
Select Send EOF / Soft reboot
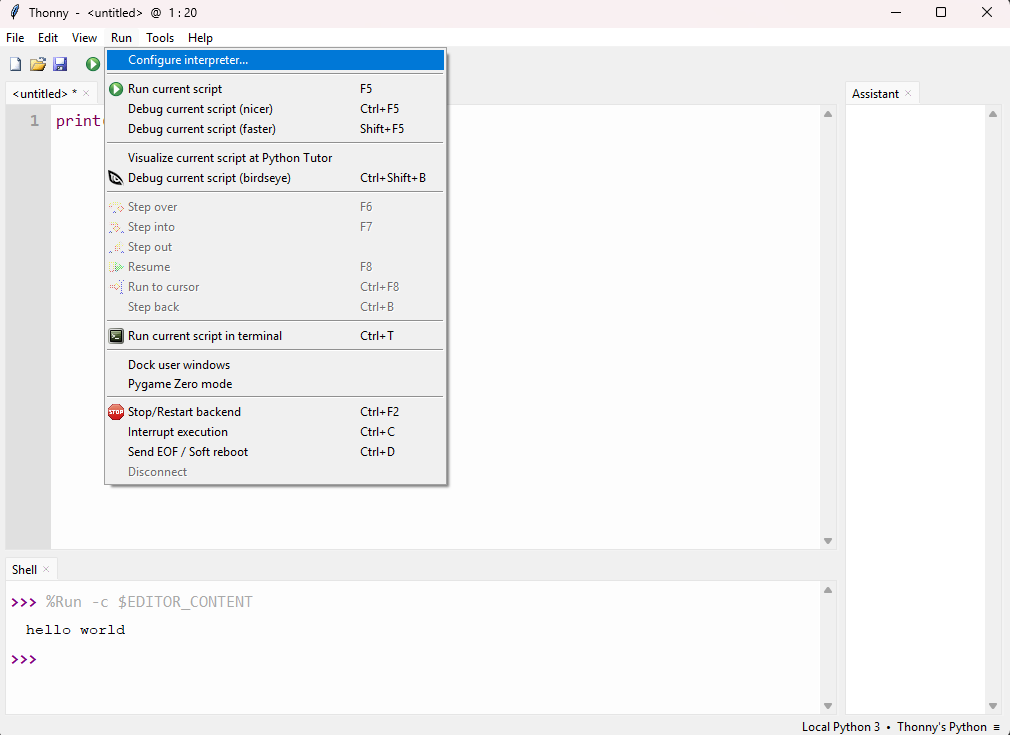click(x=276, y=452)
